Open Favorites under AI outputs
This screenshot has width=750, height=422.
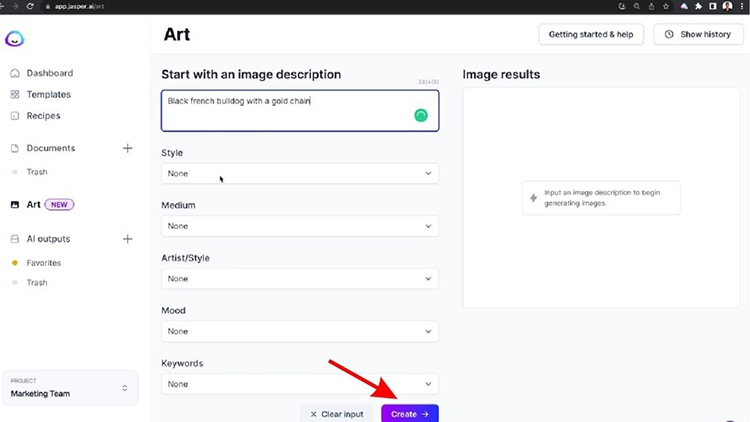(44, 263)
